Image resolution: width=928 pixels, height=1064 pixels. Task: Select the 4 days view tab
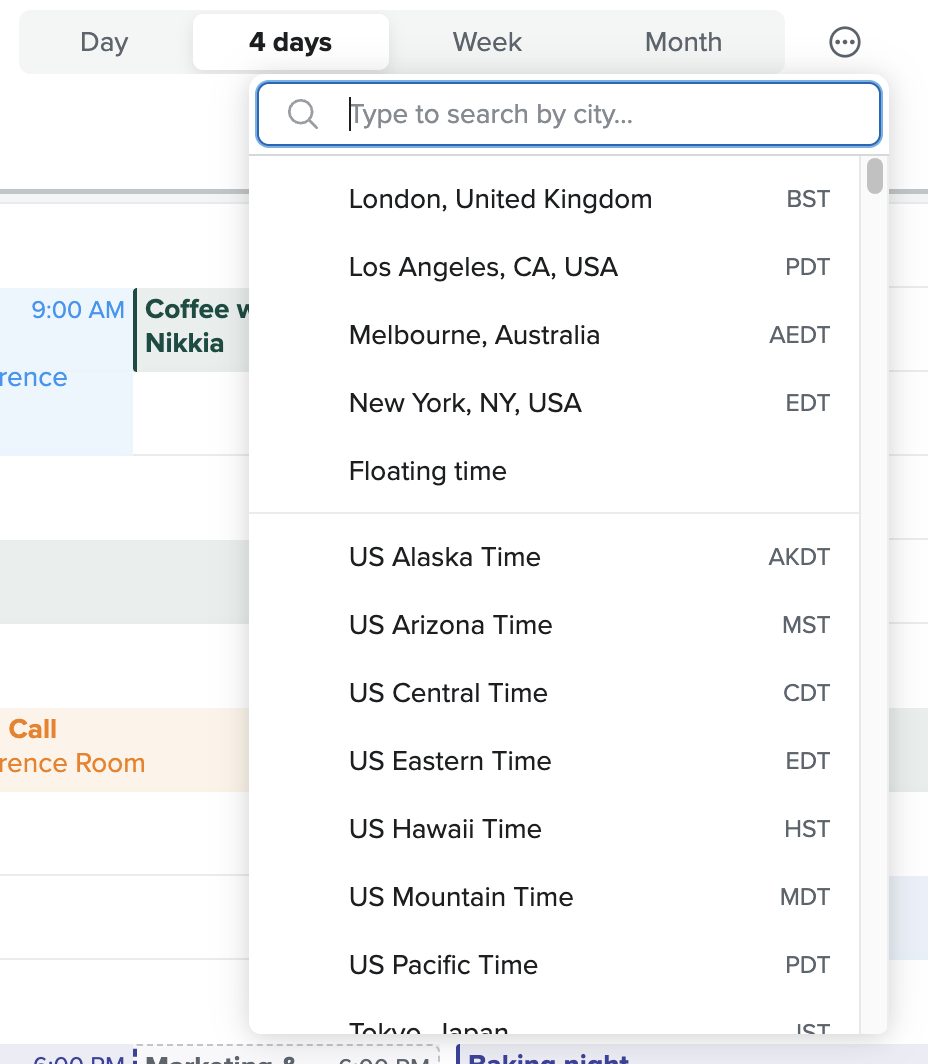tap(290, 42)
